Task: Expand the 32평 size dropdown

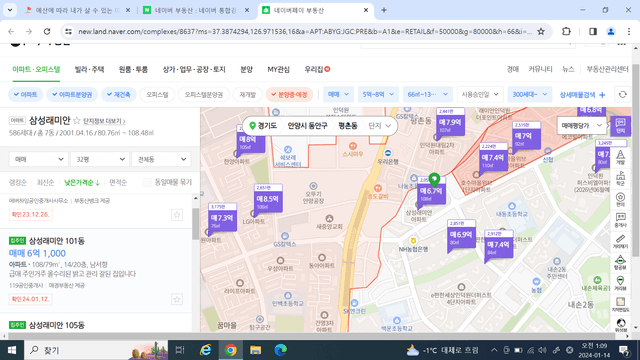Action: click(x=100, y=159)
